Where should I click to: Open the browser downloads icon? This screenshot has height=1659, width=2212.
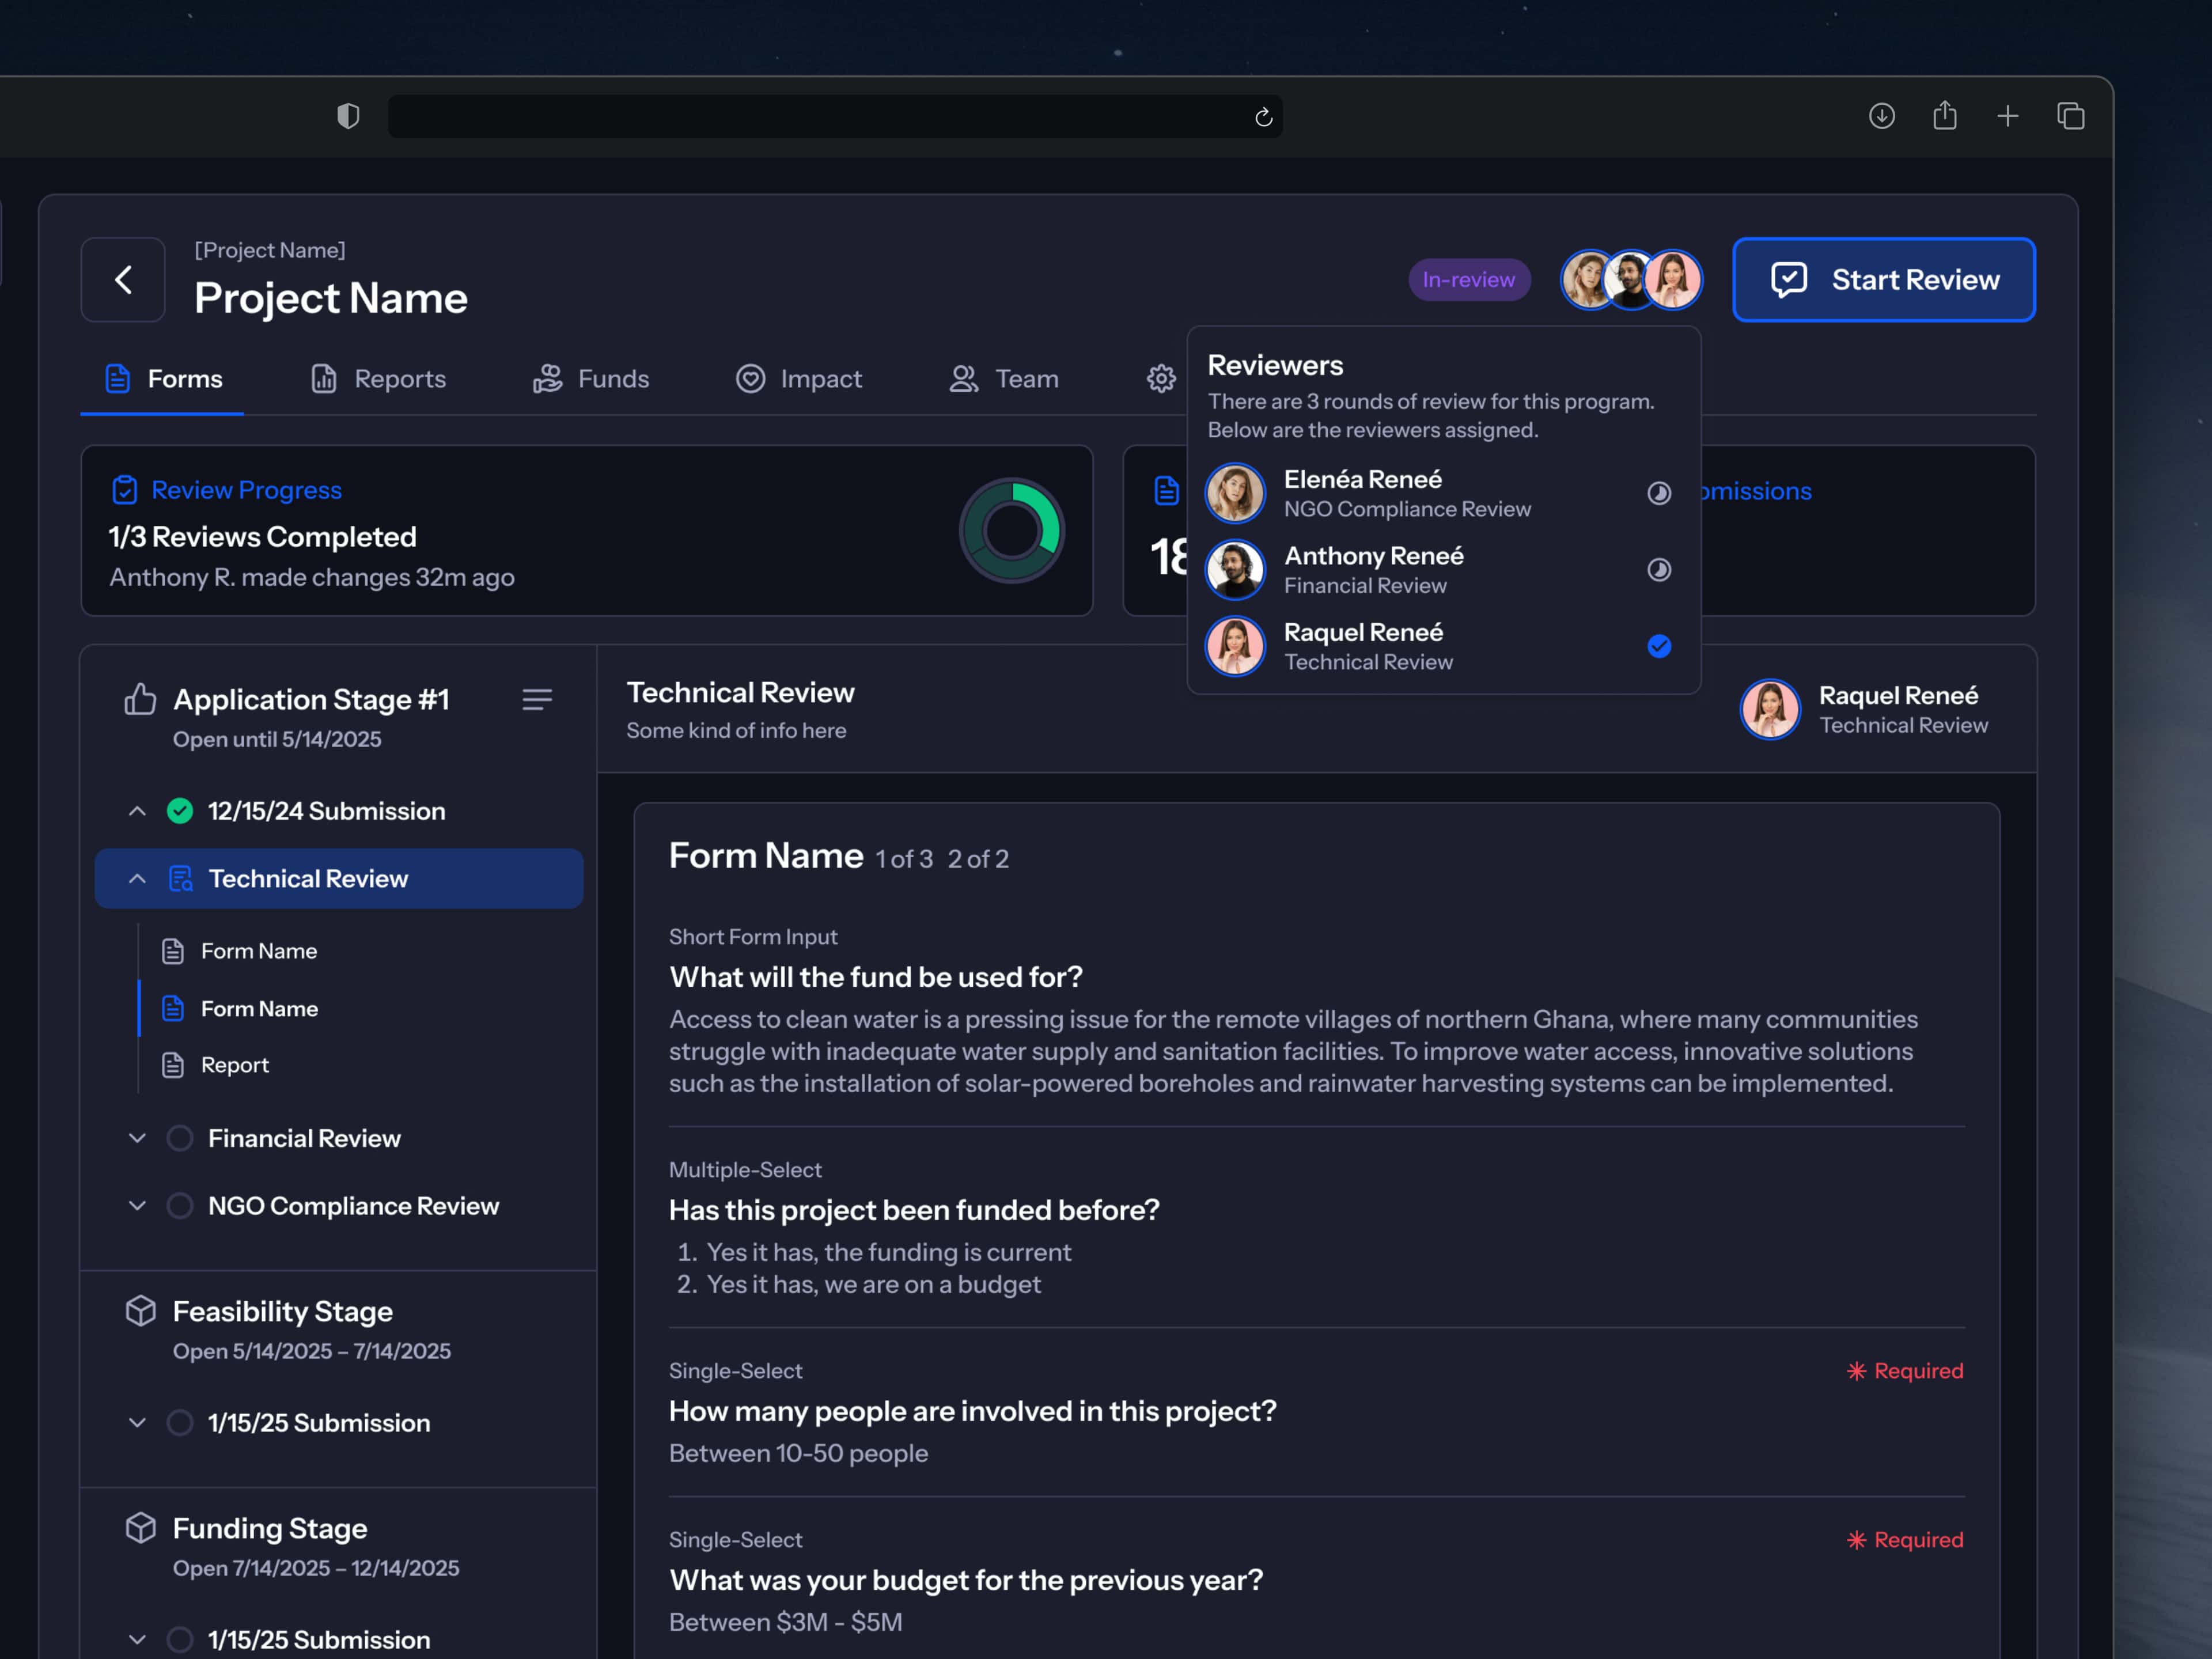pos(1881,116)
